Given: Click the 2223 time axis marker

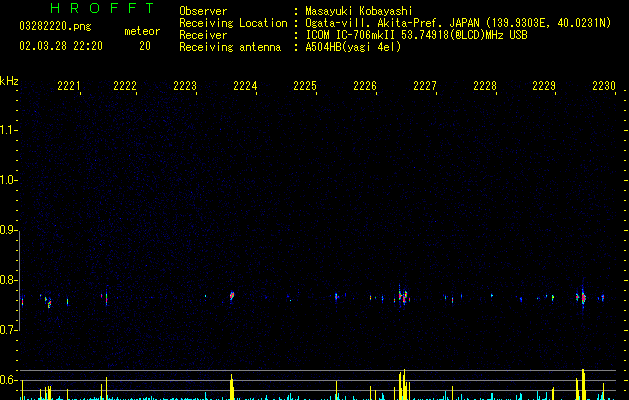Looking at the screenshot, I should (x=185, y=86).
